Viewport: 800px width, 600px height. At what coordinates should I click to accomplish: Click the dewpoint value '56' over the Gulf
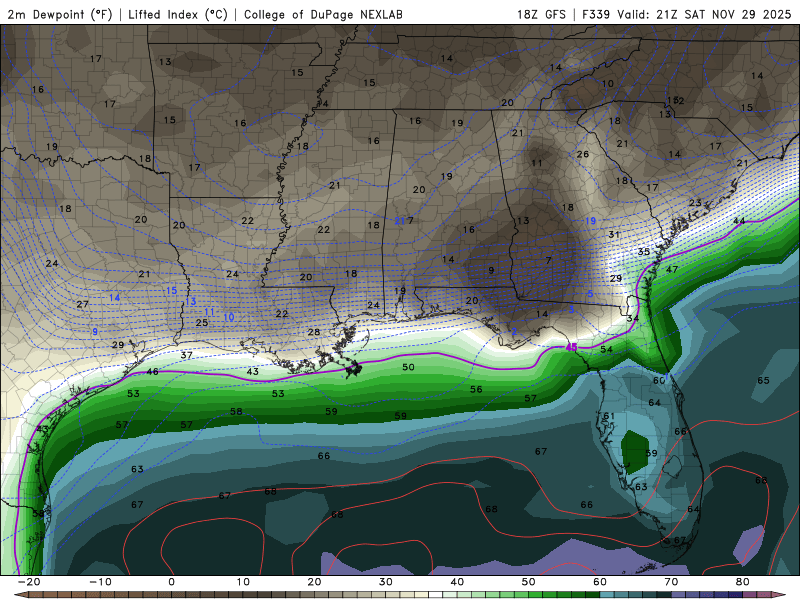point(476,389)
